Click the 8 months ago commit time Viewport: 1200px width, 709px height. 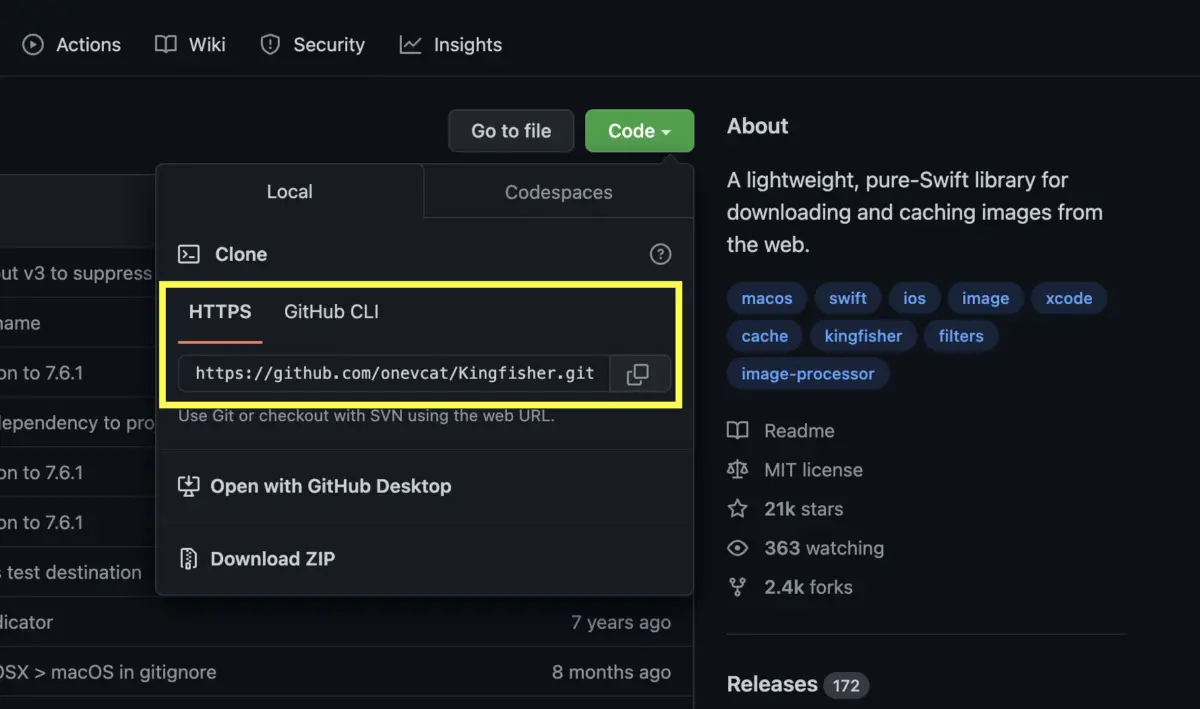(611, 672)
